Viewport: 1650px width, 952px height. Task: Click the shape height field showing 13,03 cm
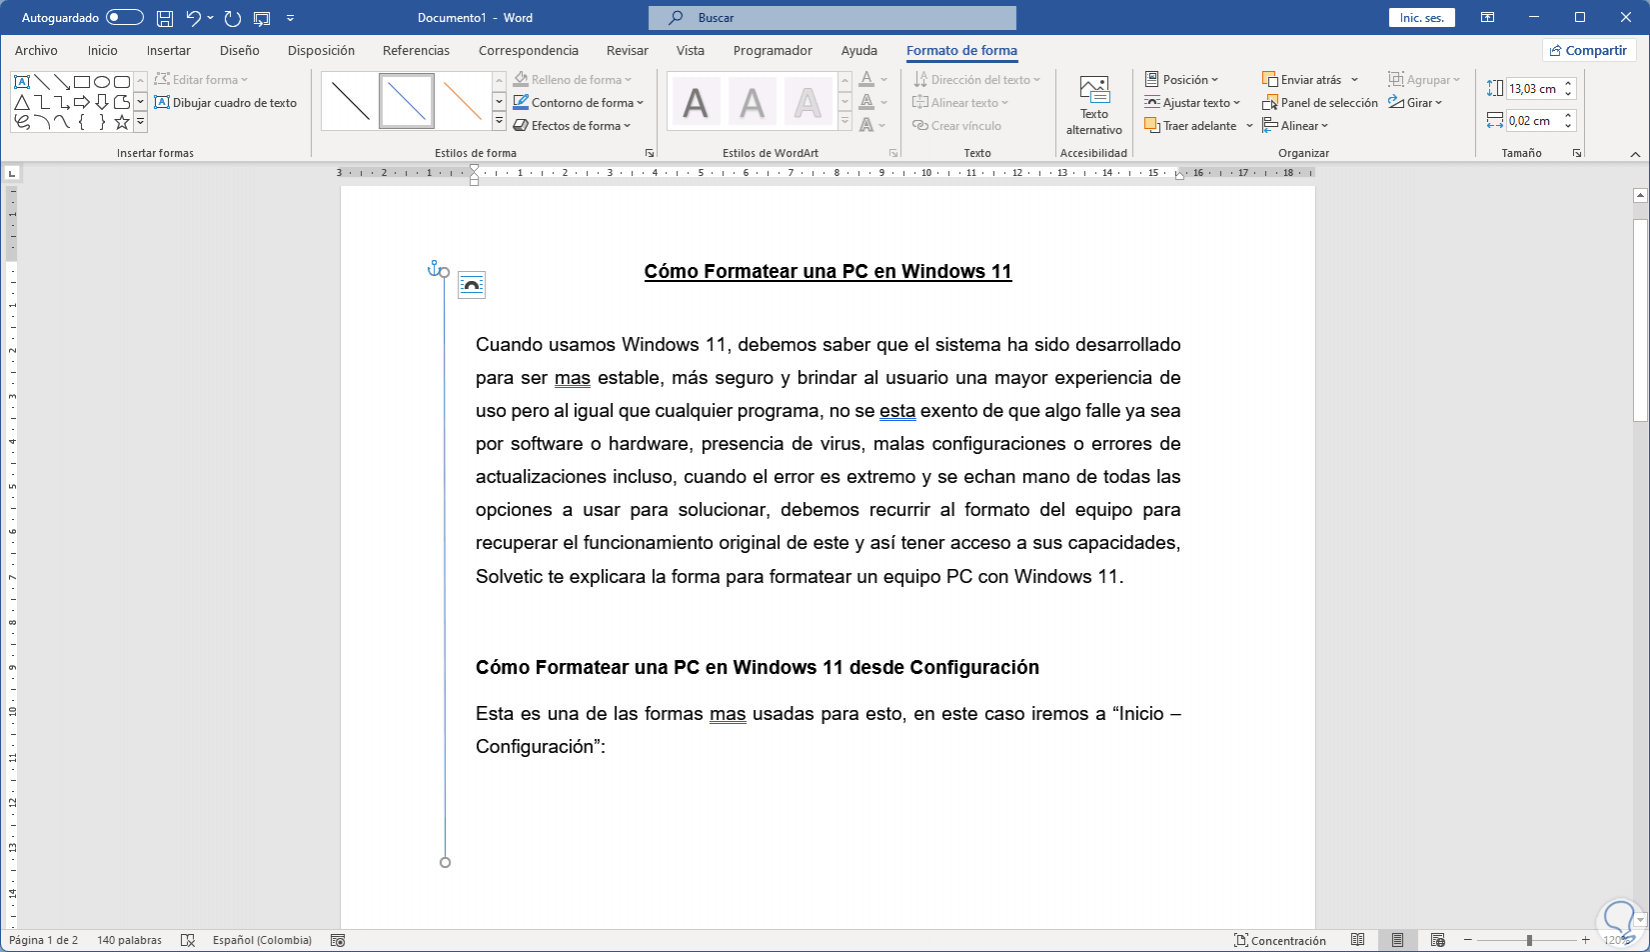click(x=1532, y=89)
